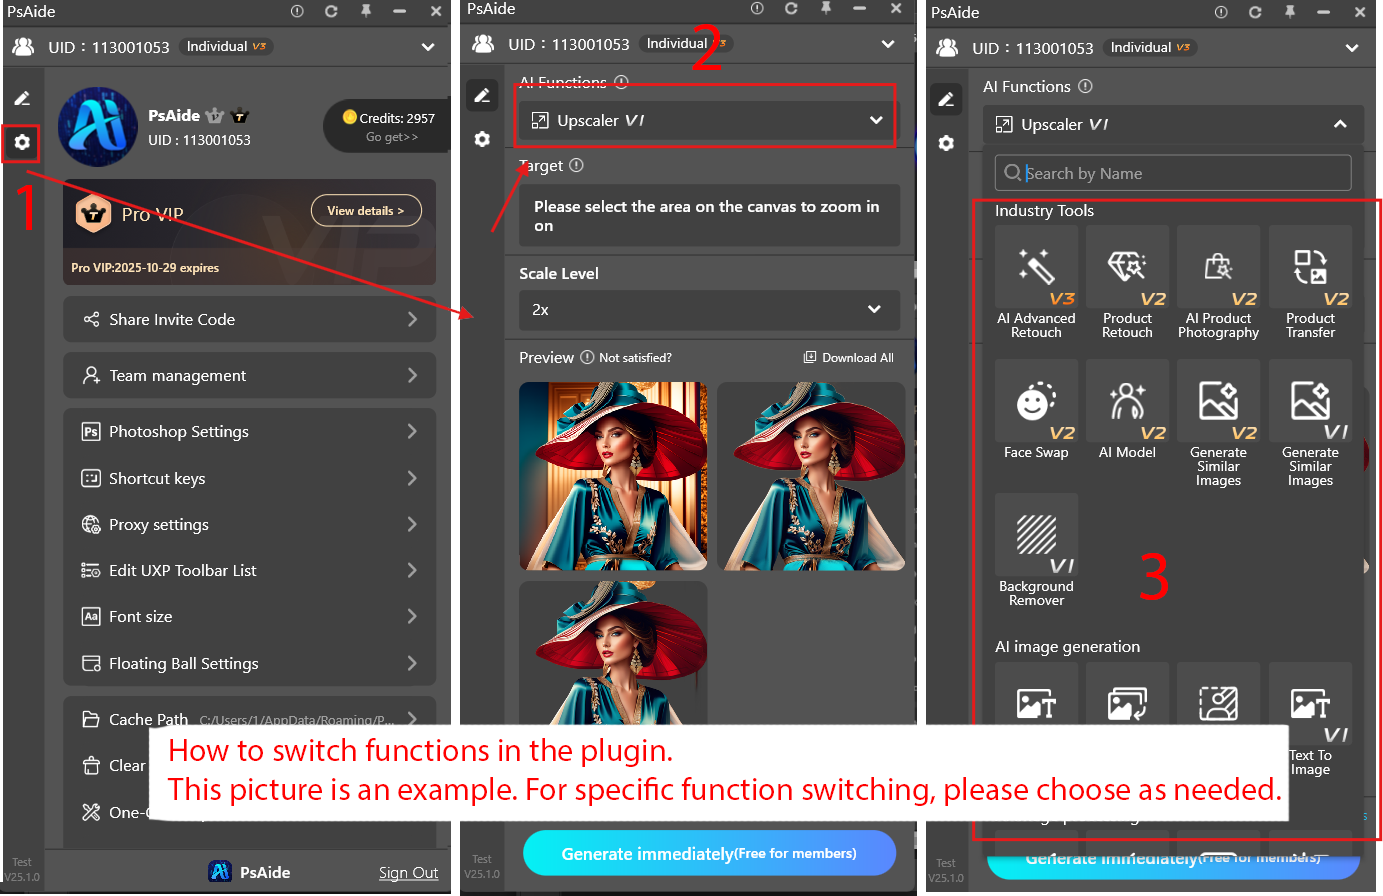This screenshot has width=1383, height=896.
Task: Select the first preview thumbnail with background
Action: [613, 476]
